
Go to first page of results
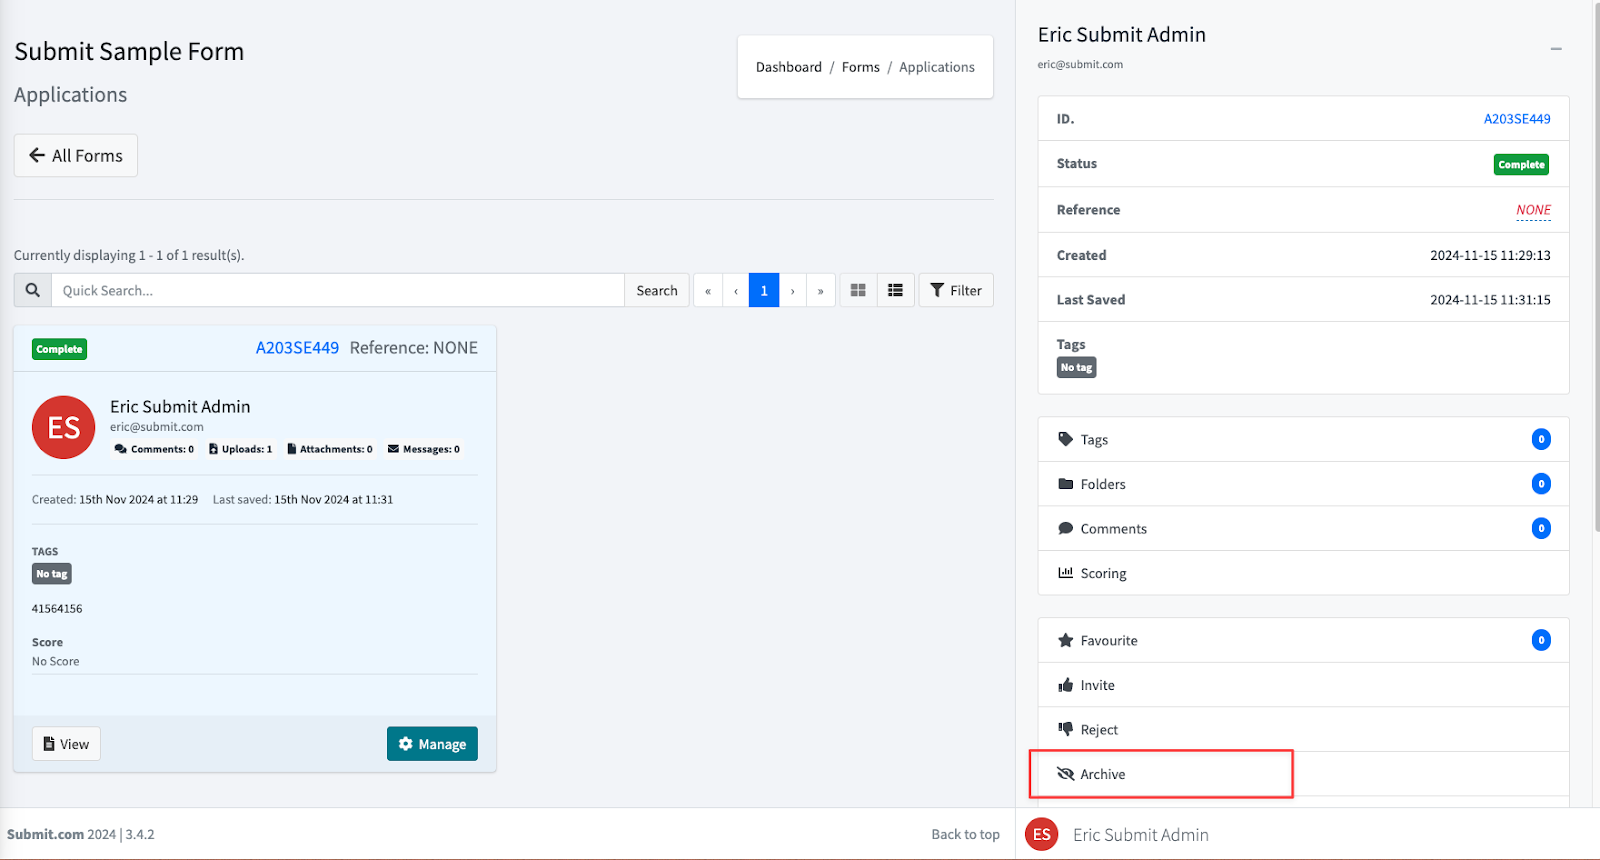pos(708,290)
